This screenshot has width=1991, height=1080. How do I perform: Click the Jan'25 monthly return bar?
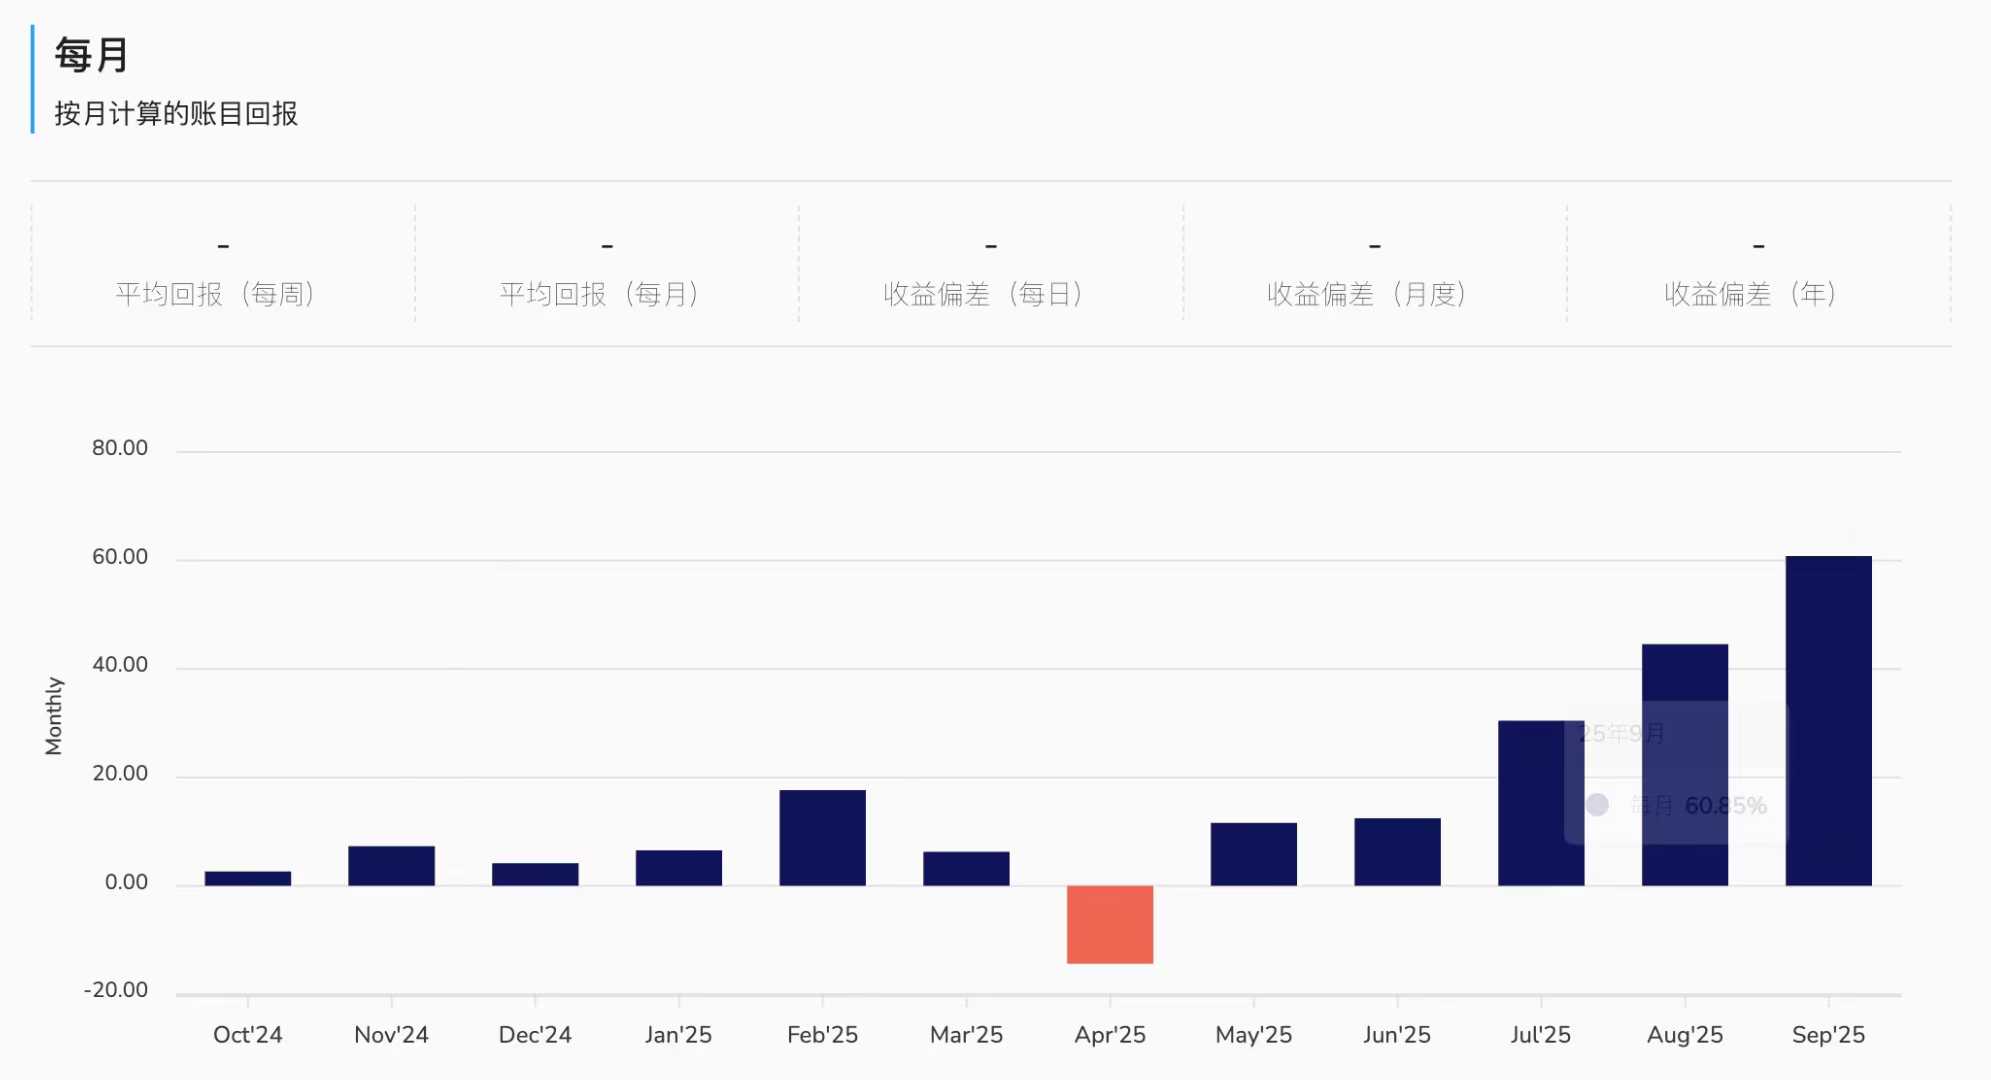pyautogui.click(x=678, y=867)
